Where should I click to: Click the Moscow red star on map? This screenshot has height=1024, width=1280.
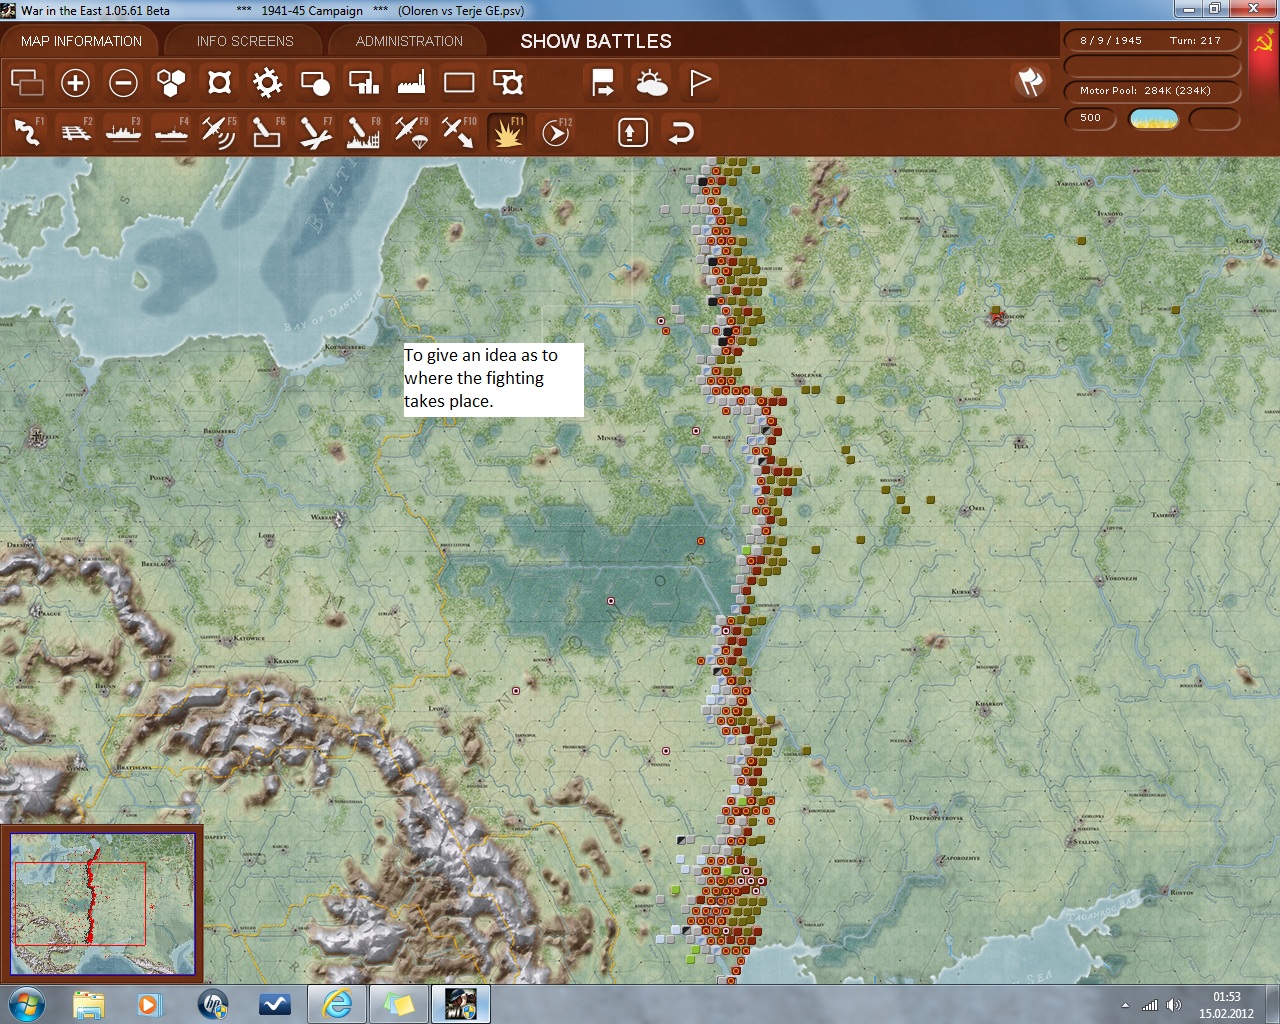(995, 316)
